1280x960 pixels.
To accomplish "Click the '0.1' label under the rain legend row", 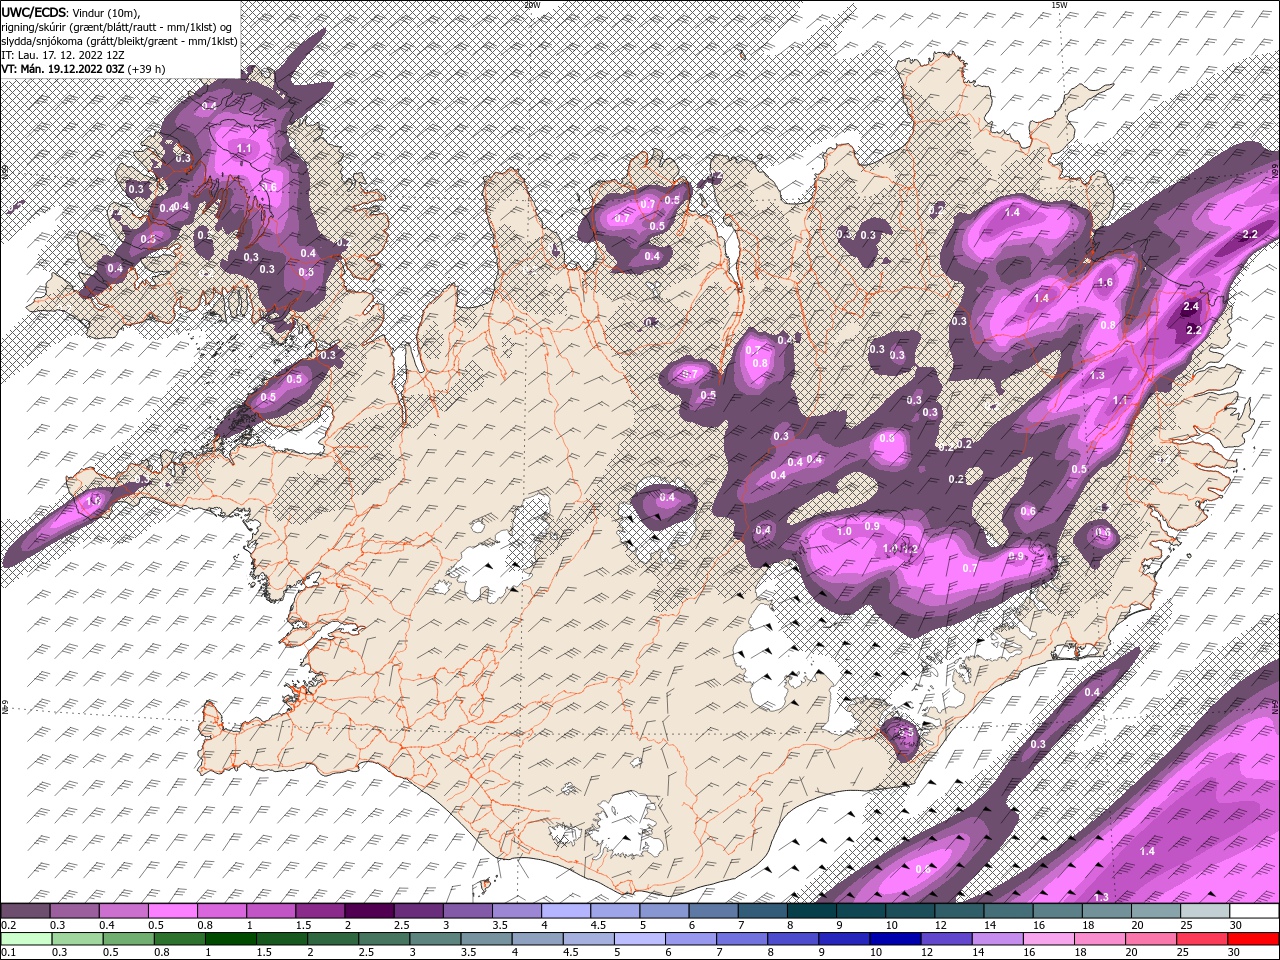I will [x=9, y=952].
